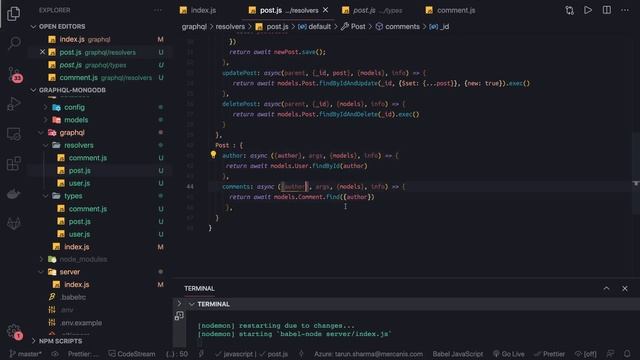
Task: Open the Run and Debug view
Action: pyautogui.click(x=14, y=104)
